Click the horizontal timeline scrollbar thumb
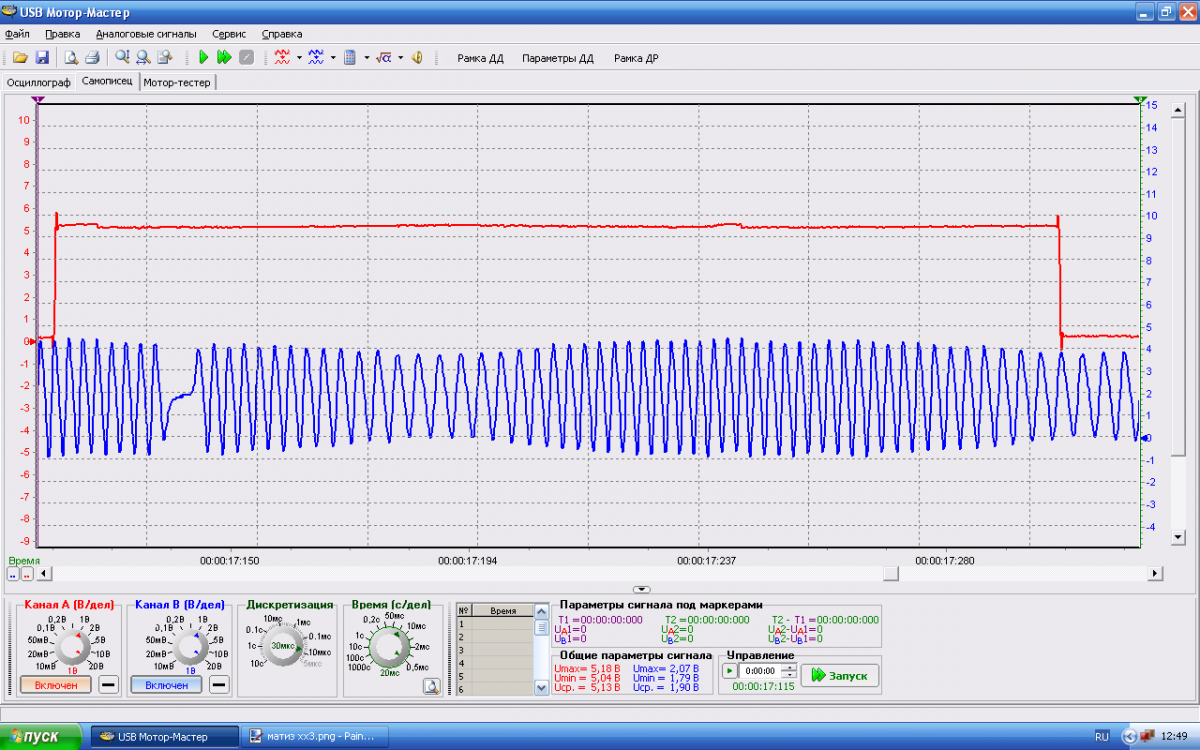This screenshot has width=1200, height=750. pyautogui.click(x=890, y=573)
